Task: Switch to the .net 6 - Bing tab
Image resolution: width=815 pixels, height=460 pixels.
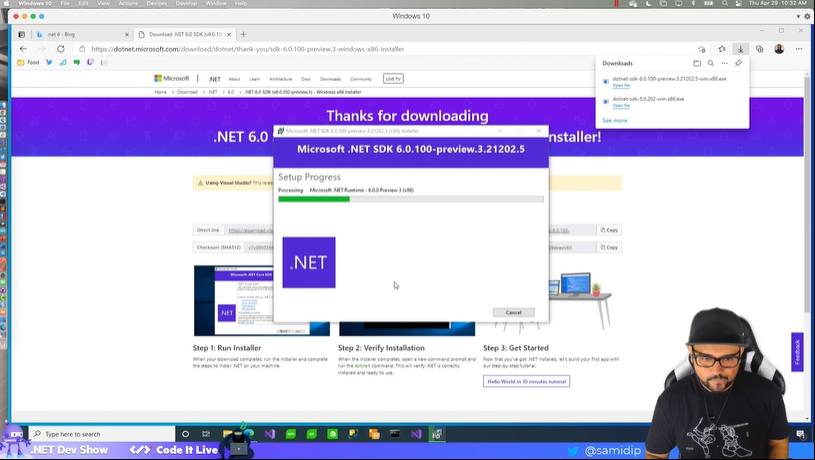Action: click(x=81, y=34)
